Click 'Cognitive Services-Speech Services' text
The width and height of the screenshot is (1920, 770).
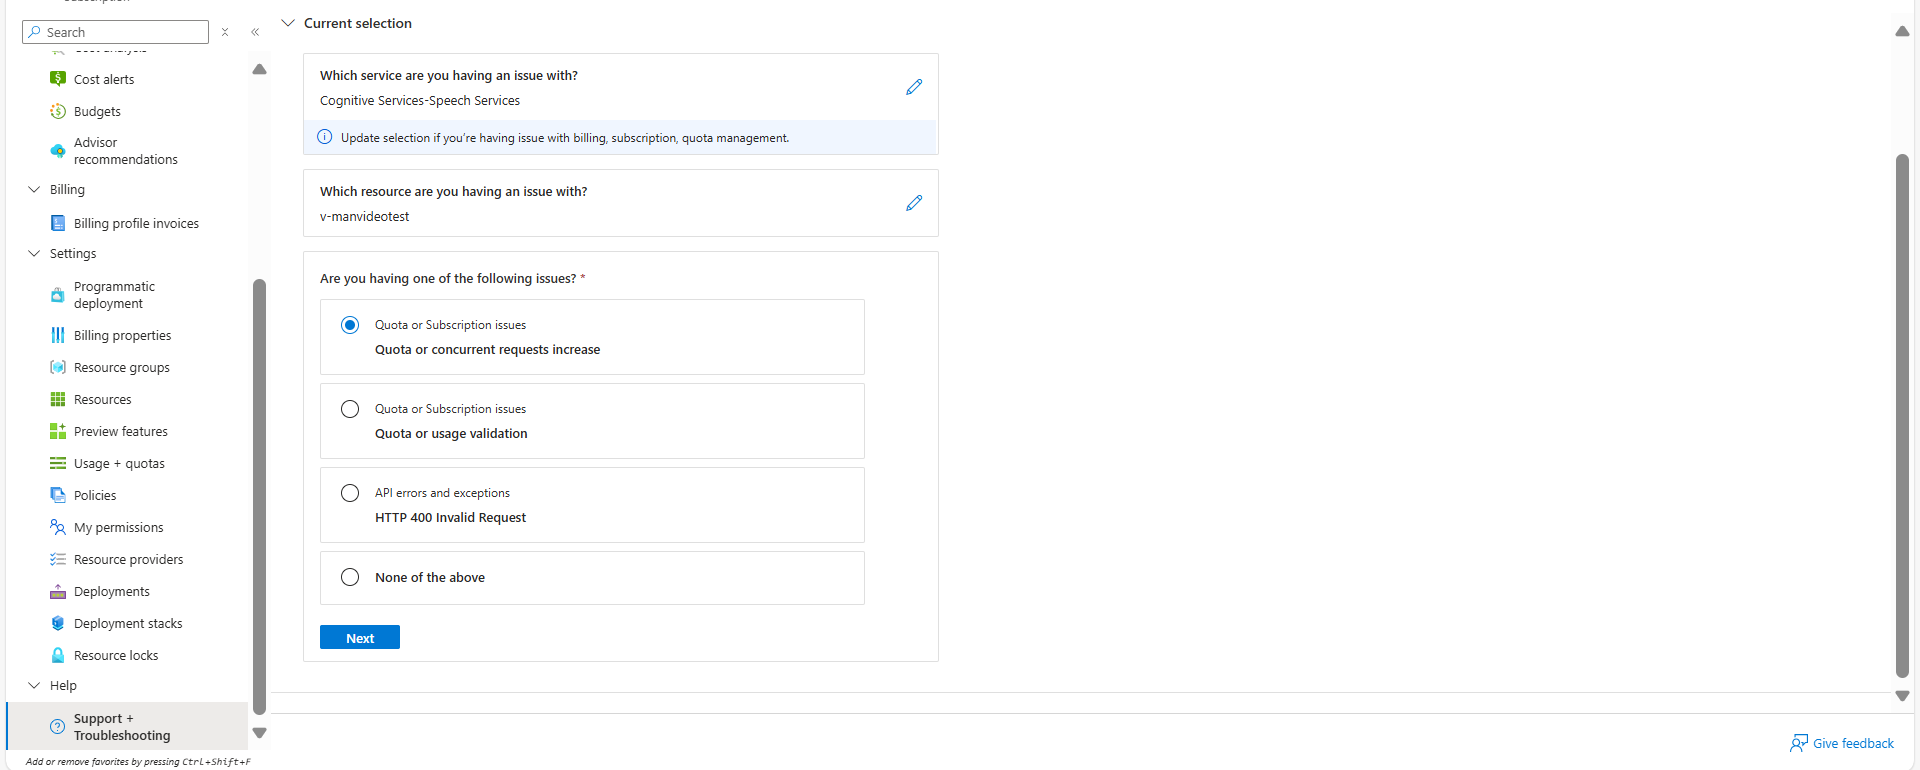tap(420, 100)
